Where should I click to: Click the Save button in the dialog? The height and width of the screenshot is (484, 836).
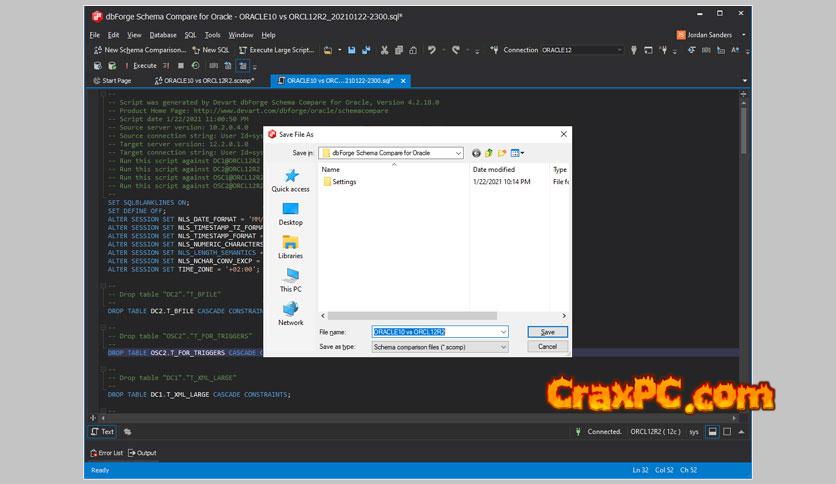point(547,331)
